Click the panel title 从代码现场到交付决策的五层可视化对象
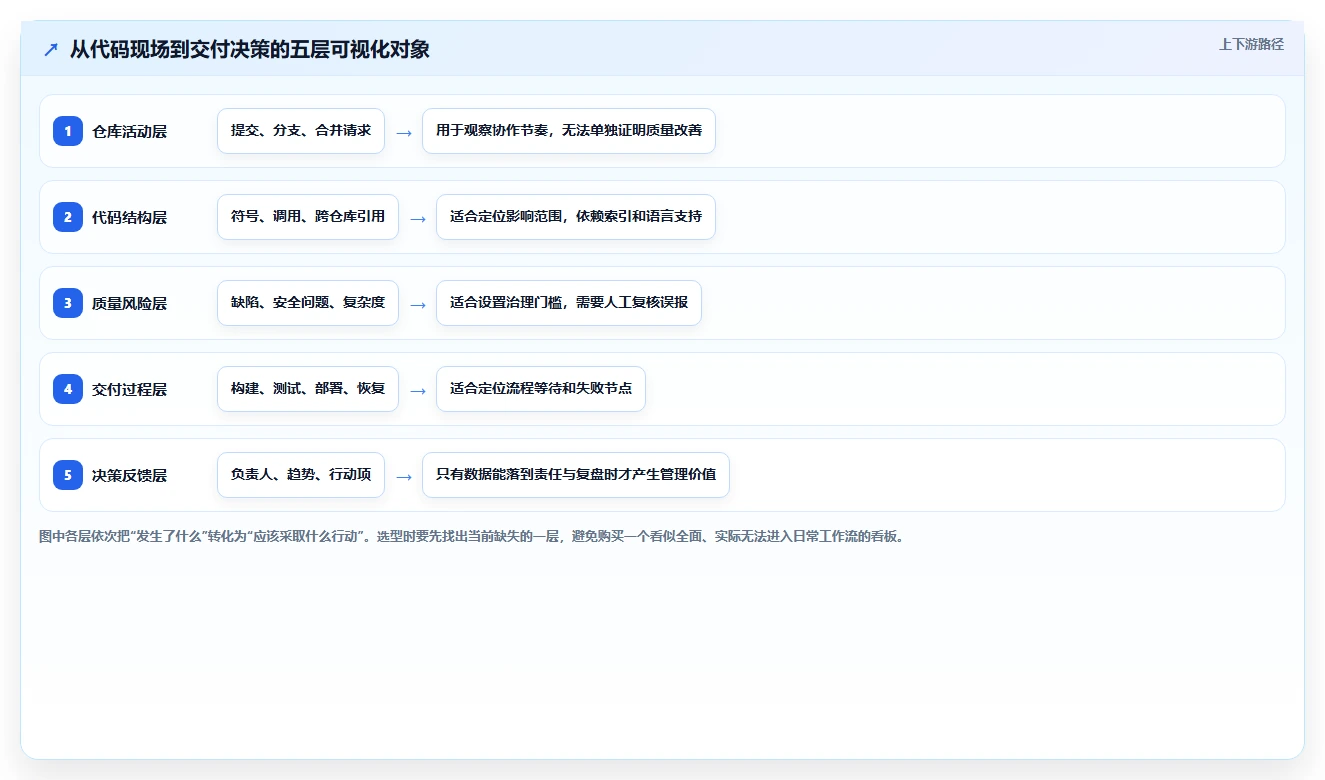Viewport: 1325px width, 780px height. (x=250, y=49)
